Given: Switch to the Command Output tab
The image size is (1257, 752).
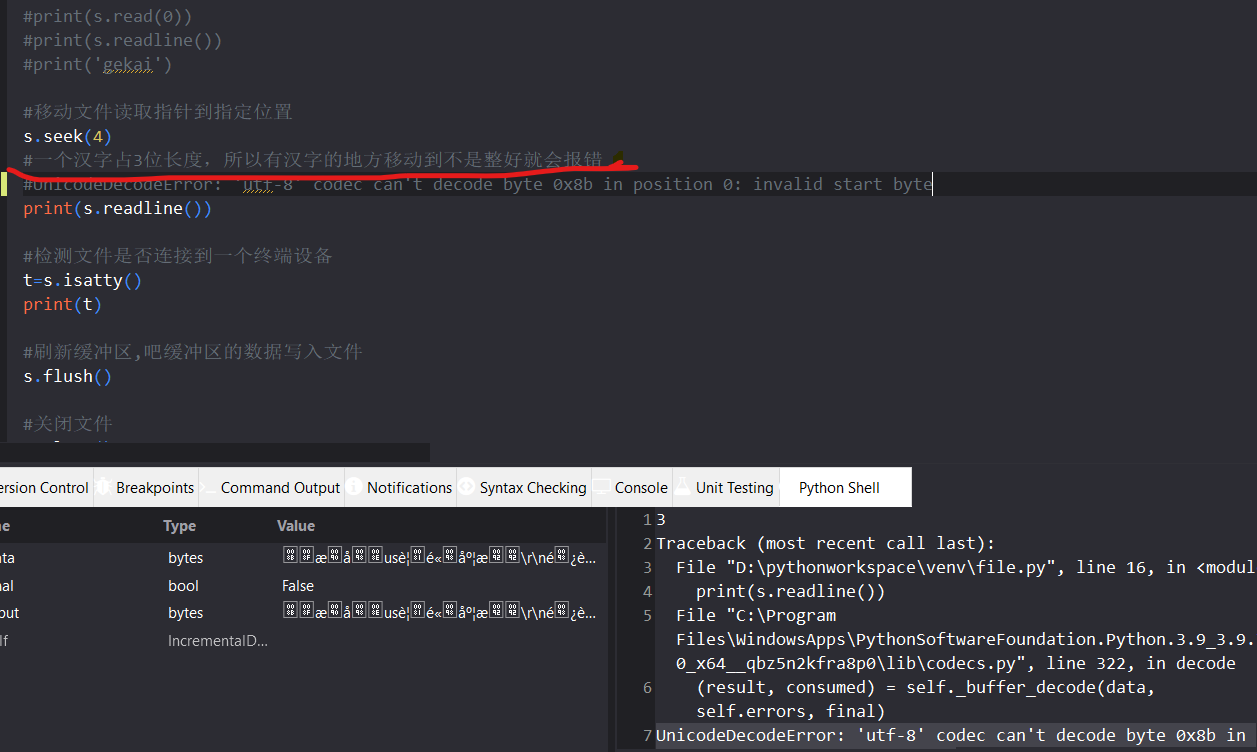Looking at the screenshot, I should click(271, 488).
